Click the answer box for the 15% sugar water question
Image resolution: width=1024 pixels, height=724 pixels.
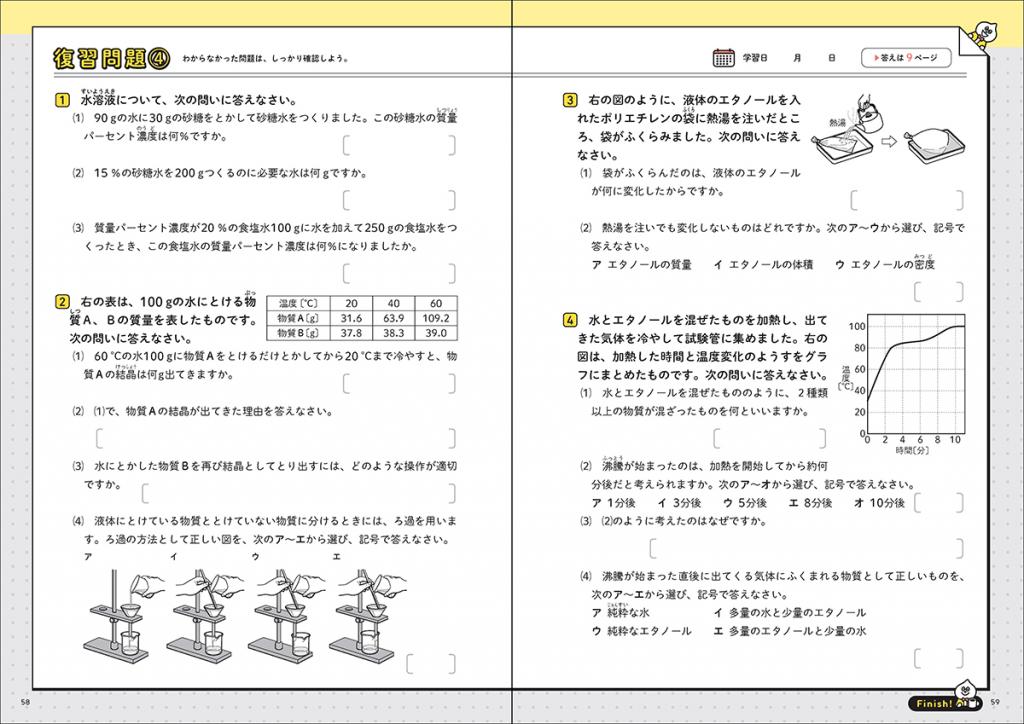(399, 200)
